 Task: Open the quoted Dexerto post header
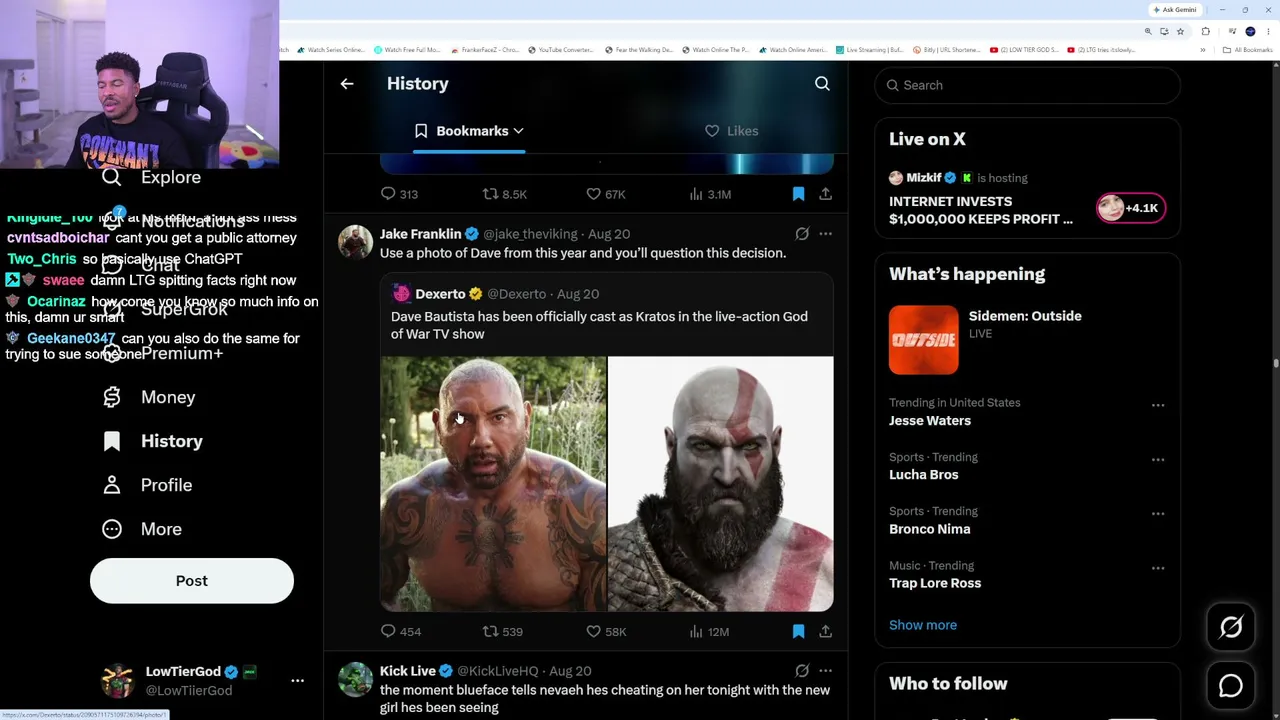495,294
